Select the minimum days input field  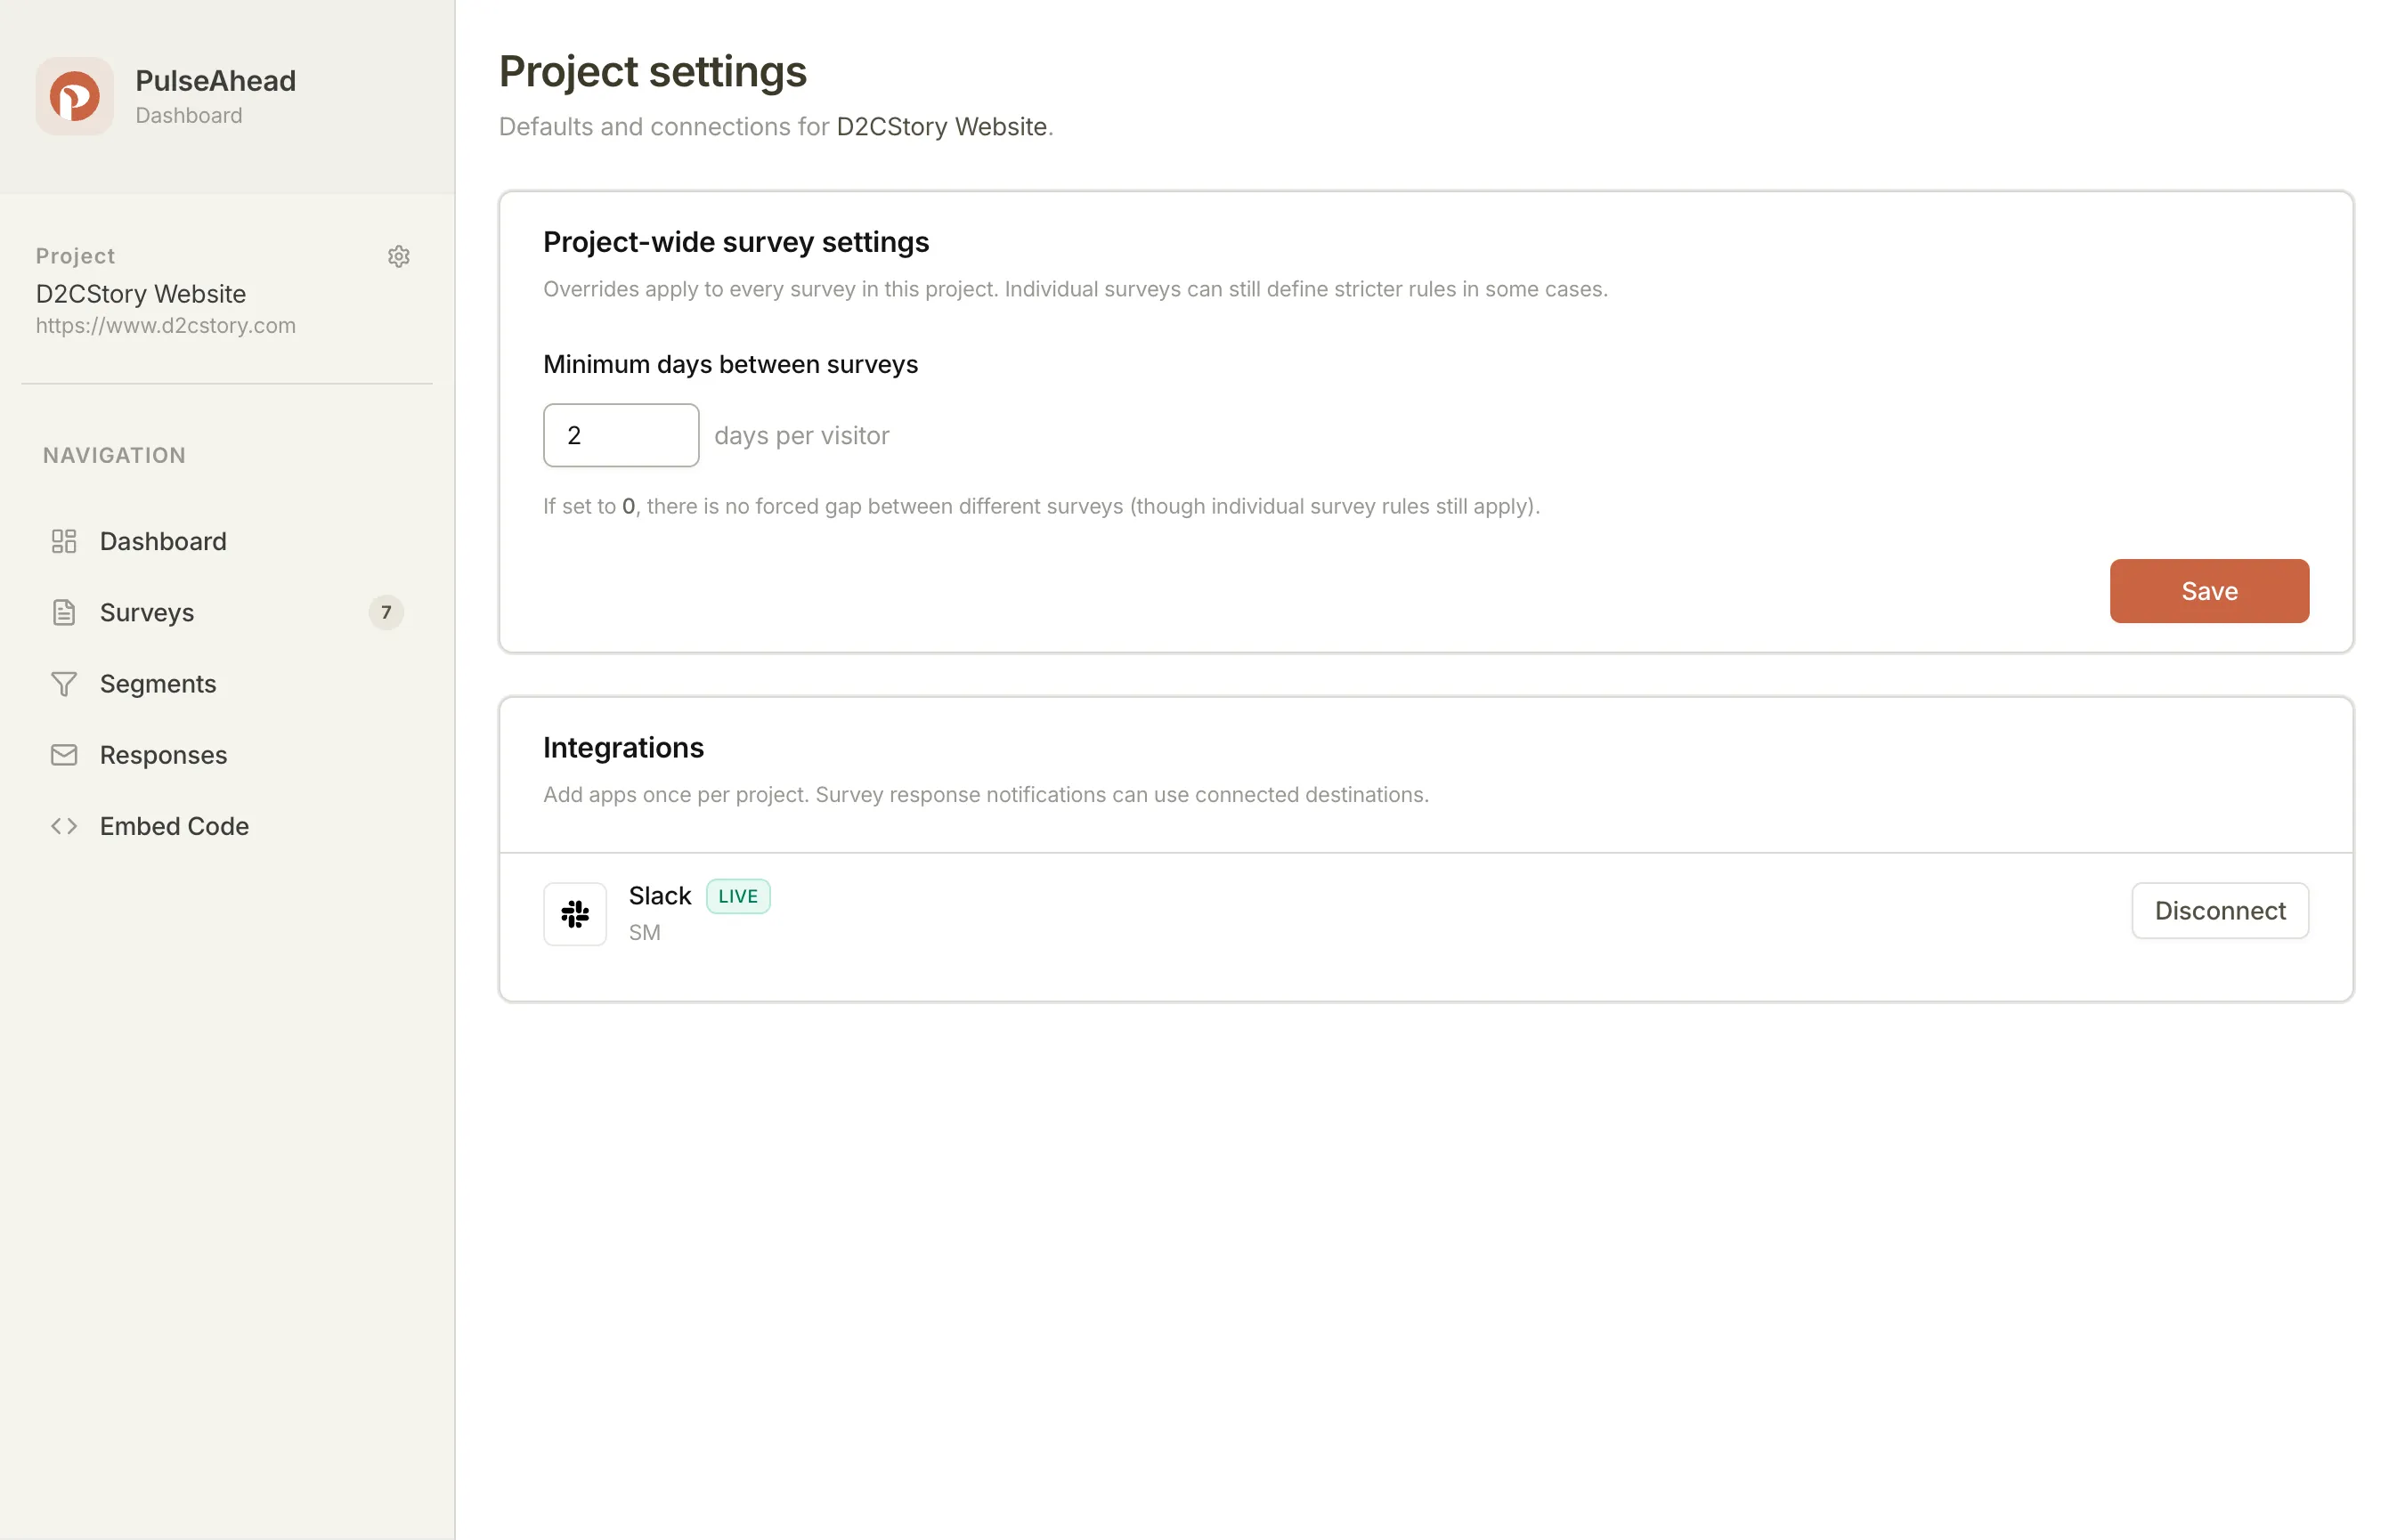(620, 435)
